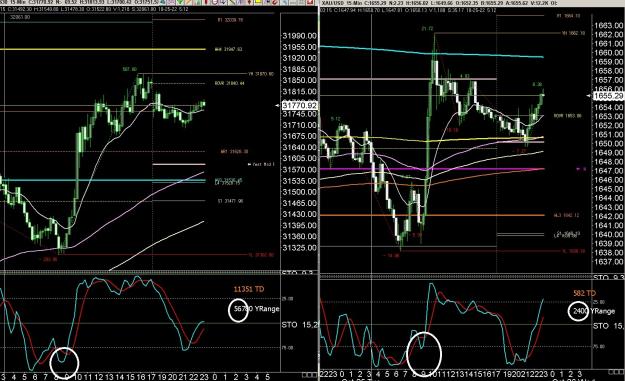
Task: Click the small boxes icon below the XAUUSD chart
Action: (617, 372)
